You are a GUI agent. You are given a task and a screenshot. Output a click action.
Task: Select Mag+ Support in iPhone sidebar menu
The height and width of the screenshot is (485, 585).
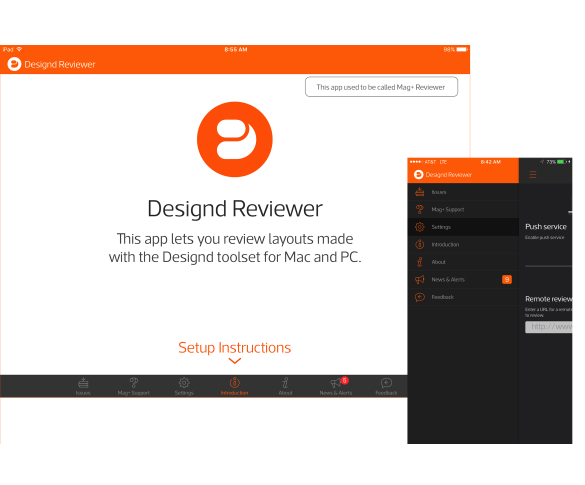(448, 210)
